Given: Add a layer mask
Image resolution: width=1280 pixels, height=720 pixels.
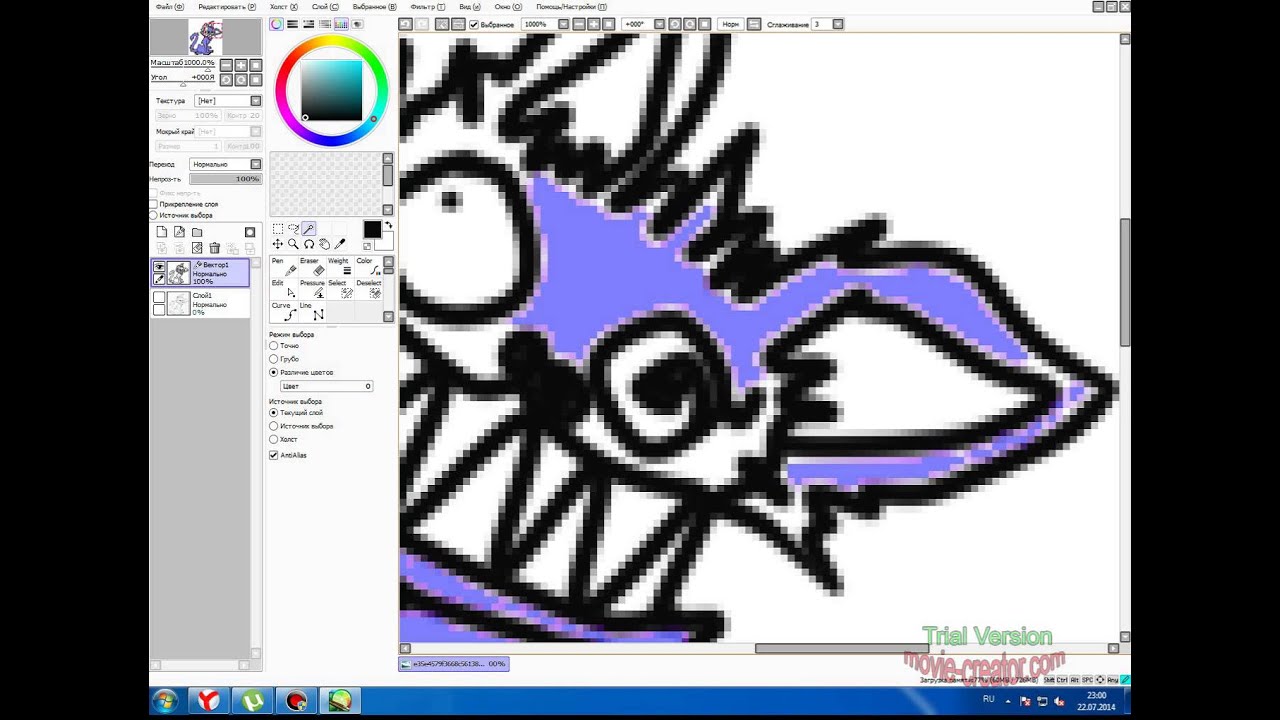Looking at the screenshot, I should [250, 232].
